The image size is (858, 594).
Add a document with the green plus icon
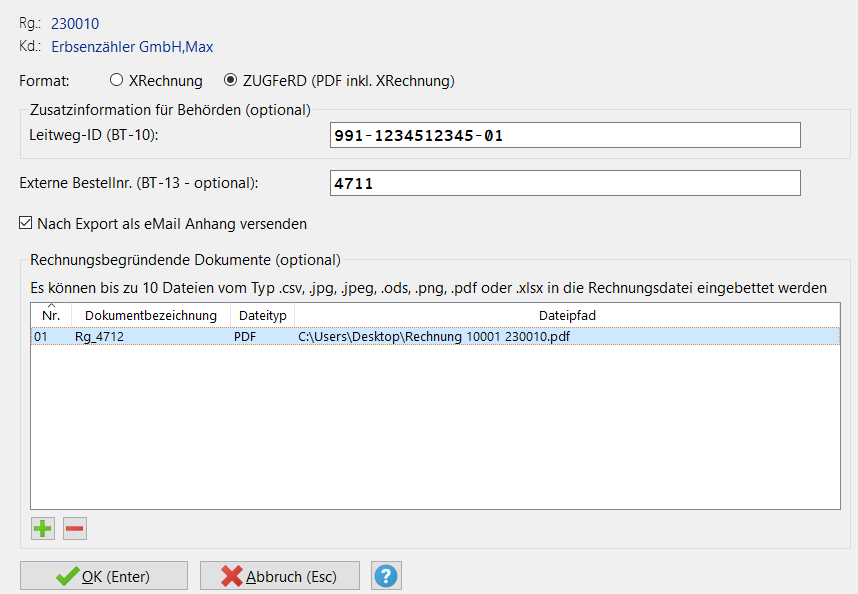click(43, 528)
